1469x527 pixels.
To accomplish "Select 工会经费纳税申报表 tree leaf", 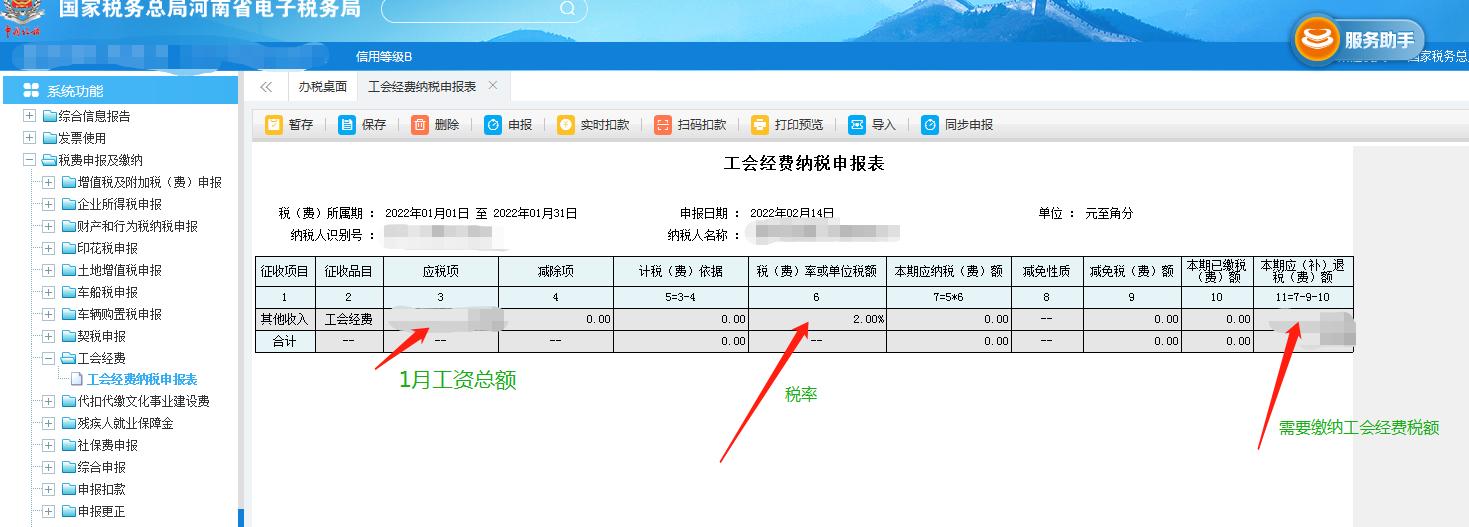I will point(142,380).
